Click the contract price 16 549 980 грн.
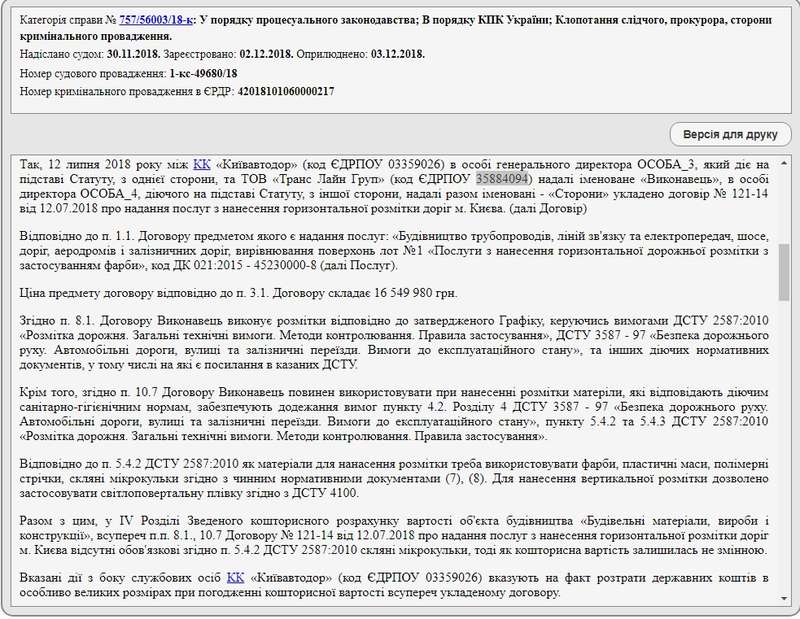The height and width of the screenshot is (619, 800). point(415,293)
